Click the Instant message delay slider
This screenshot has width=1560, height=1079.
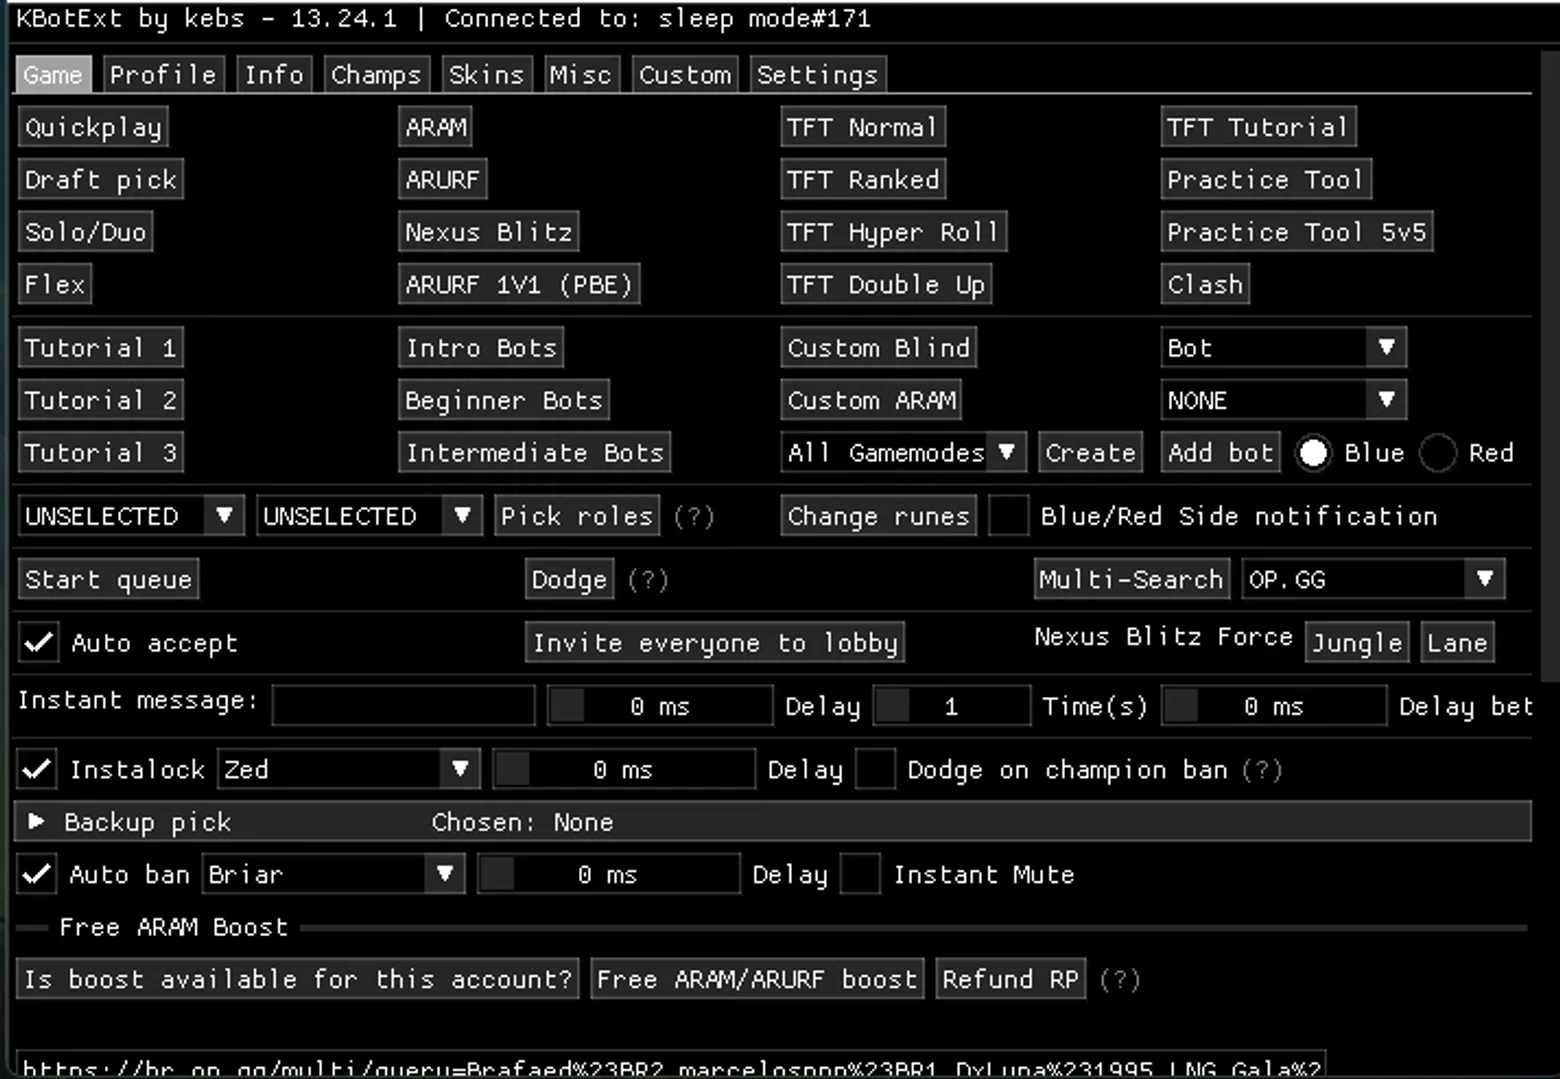660,706
